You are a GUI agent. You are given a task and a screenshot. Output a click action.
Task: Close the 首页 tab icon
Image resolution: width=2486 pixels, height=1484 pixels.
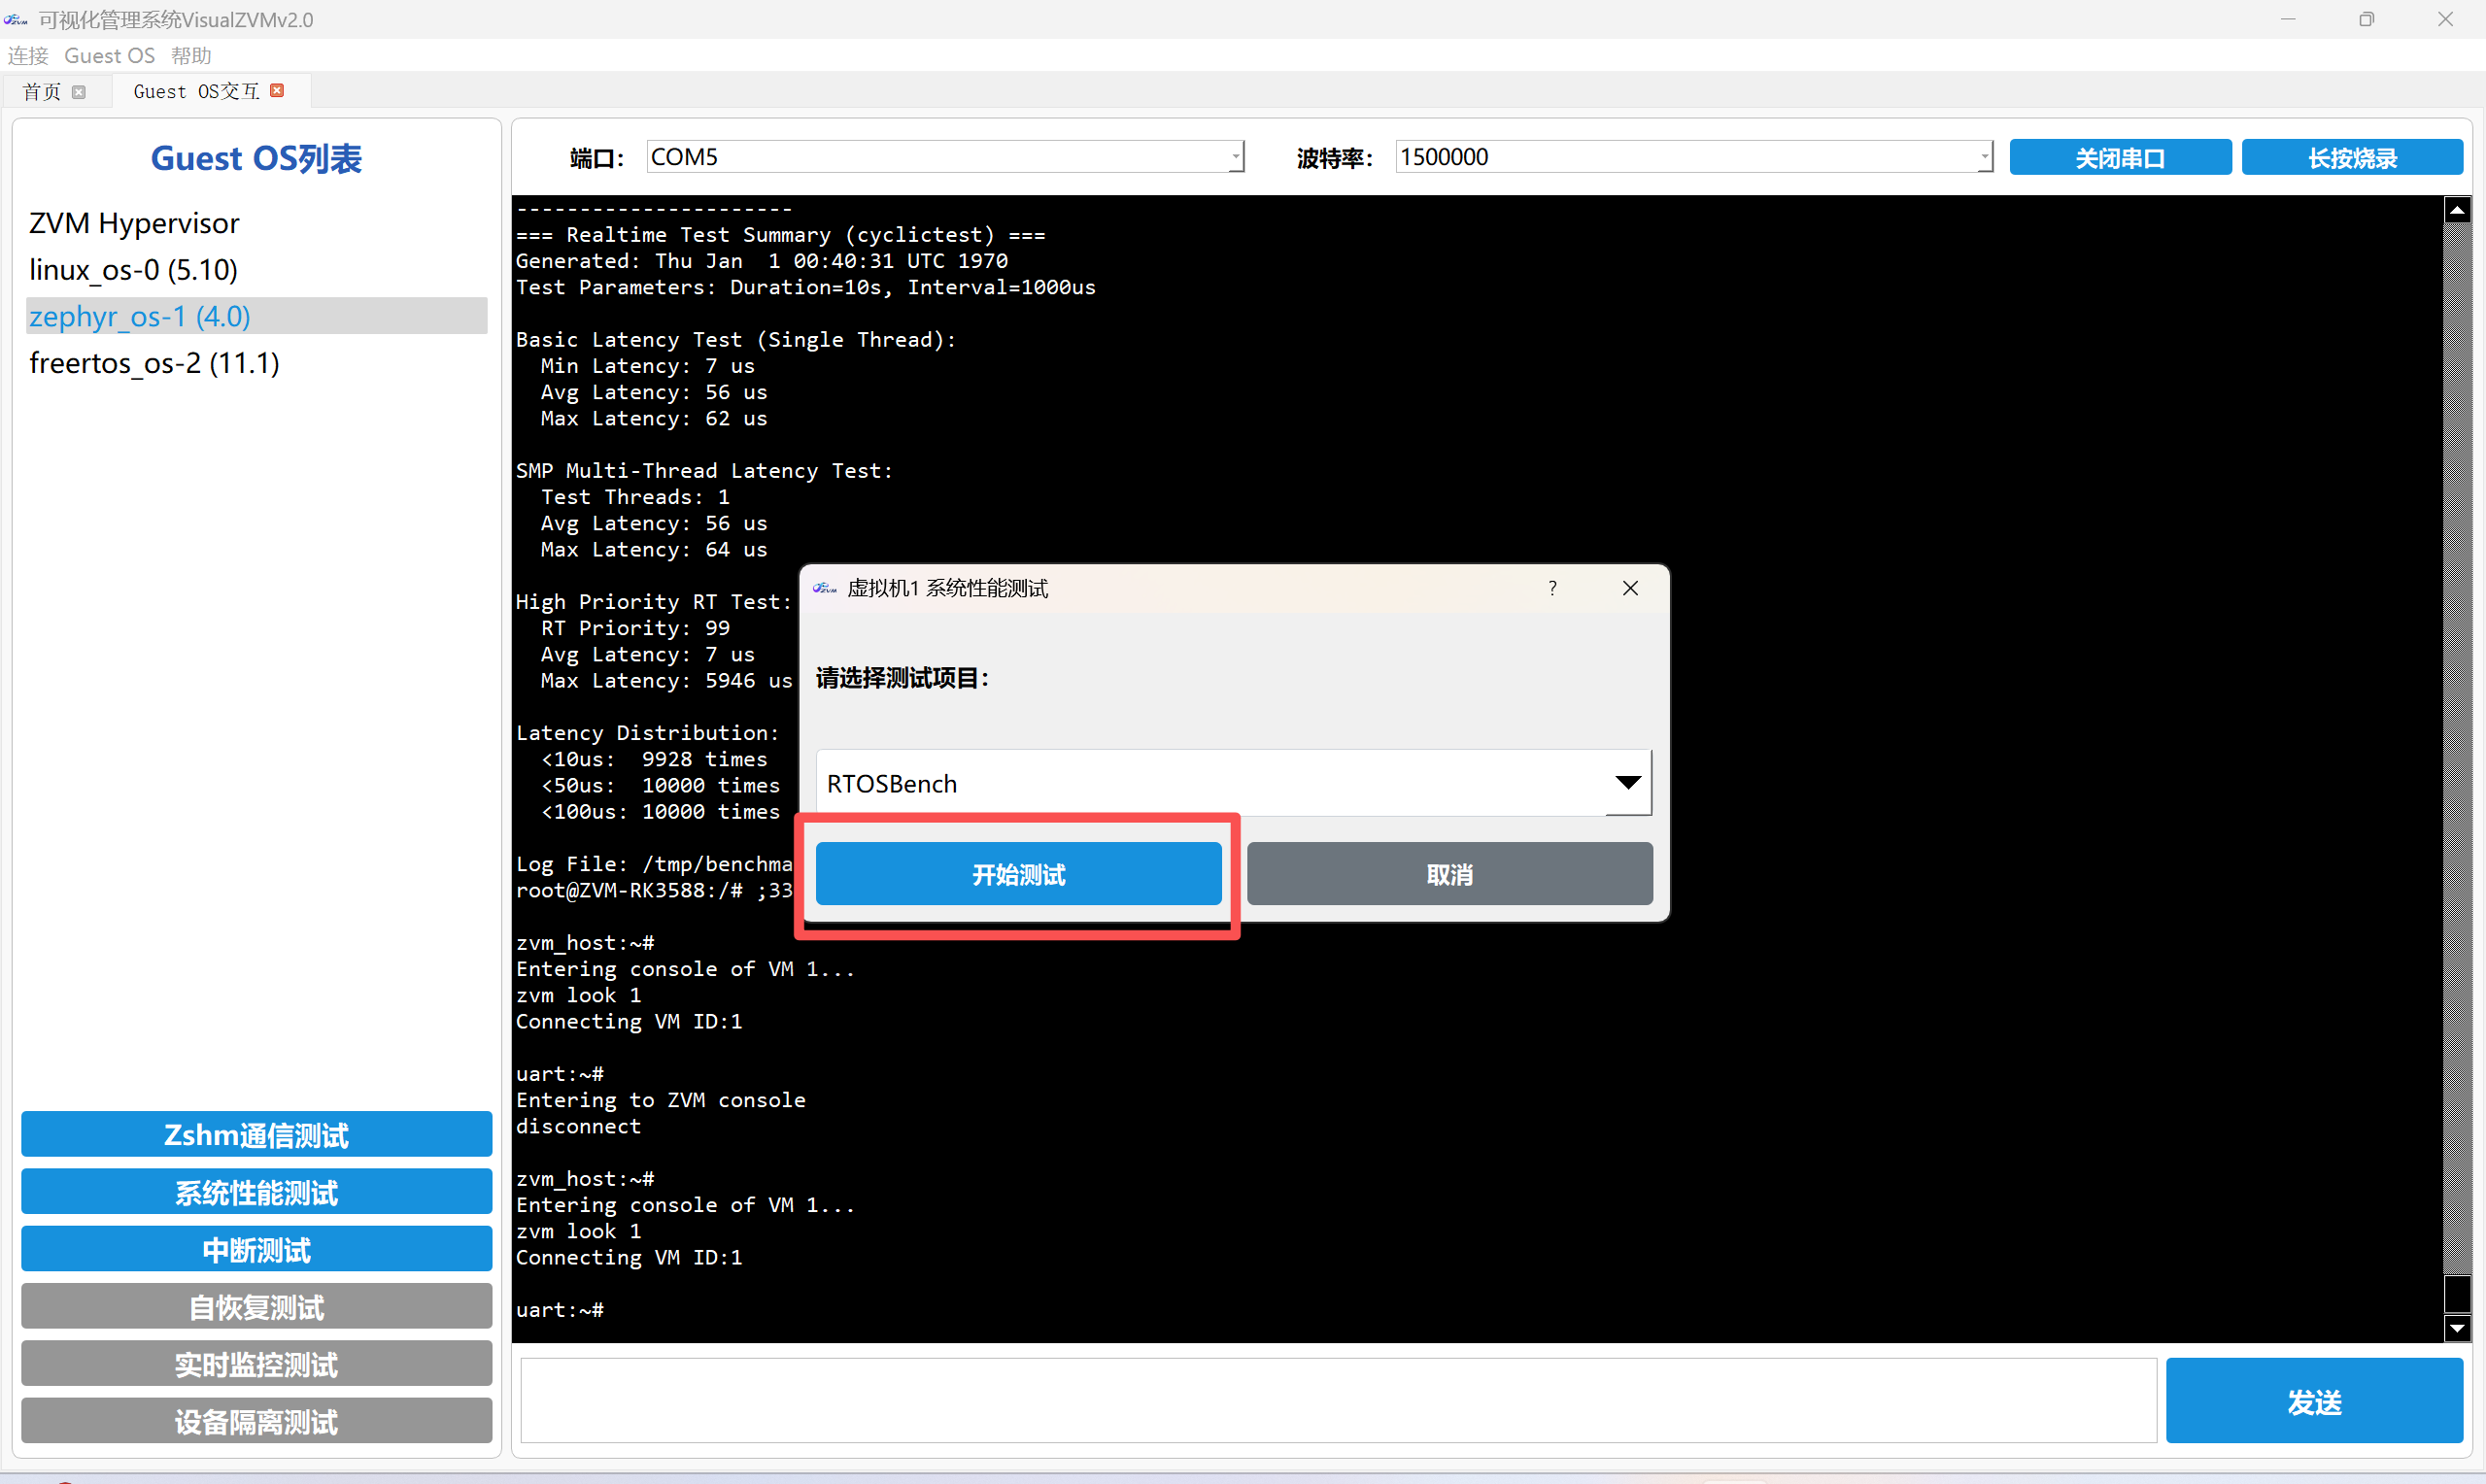click(79, 92)
